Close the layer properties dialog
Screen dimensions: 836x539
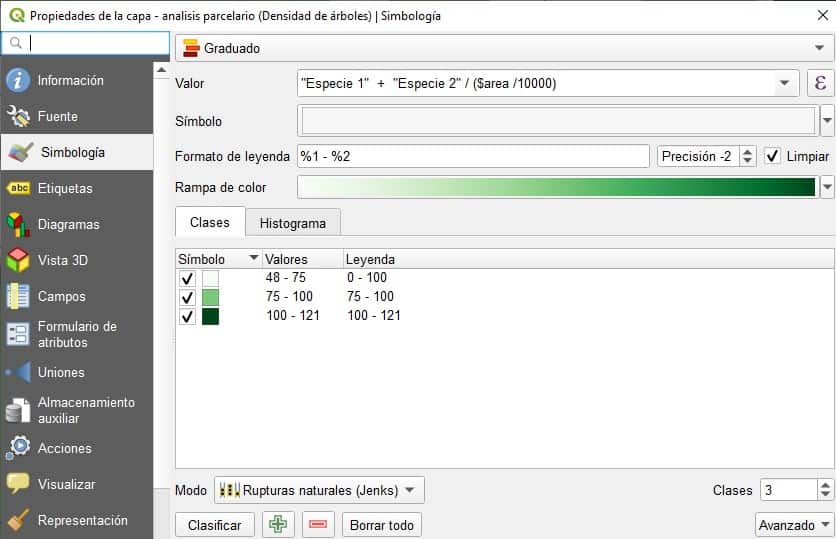click(x=823, y=15)
